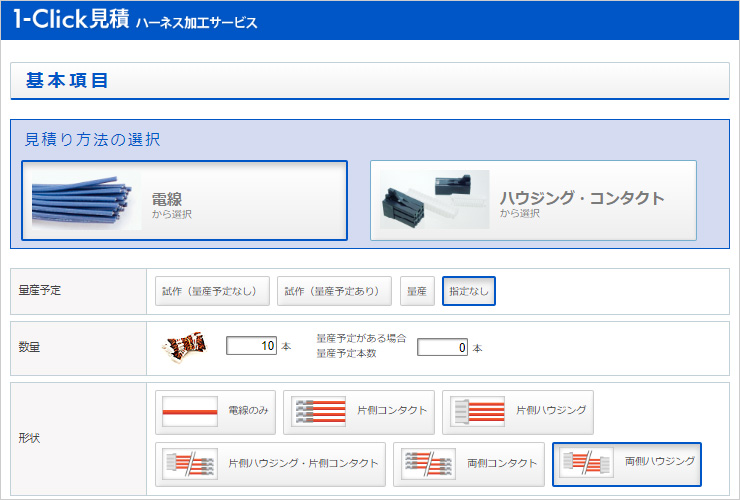Click the 片側コンタクト shape icon
740x500 pixels.
coord(318,411)
